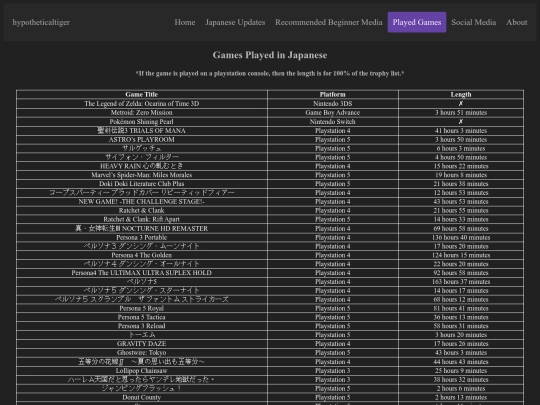Open the Social Media page

tap(474, 22)
